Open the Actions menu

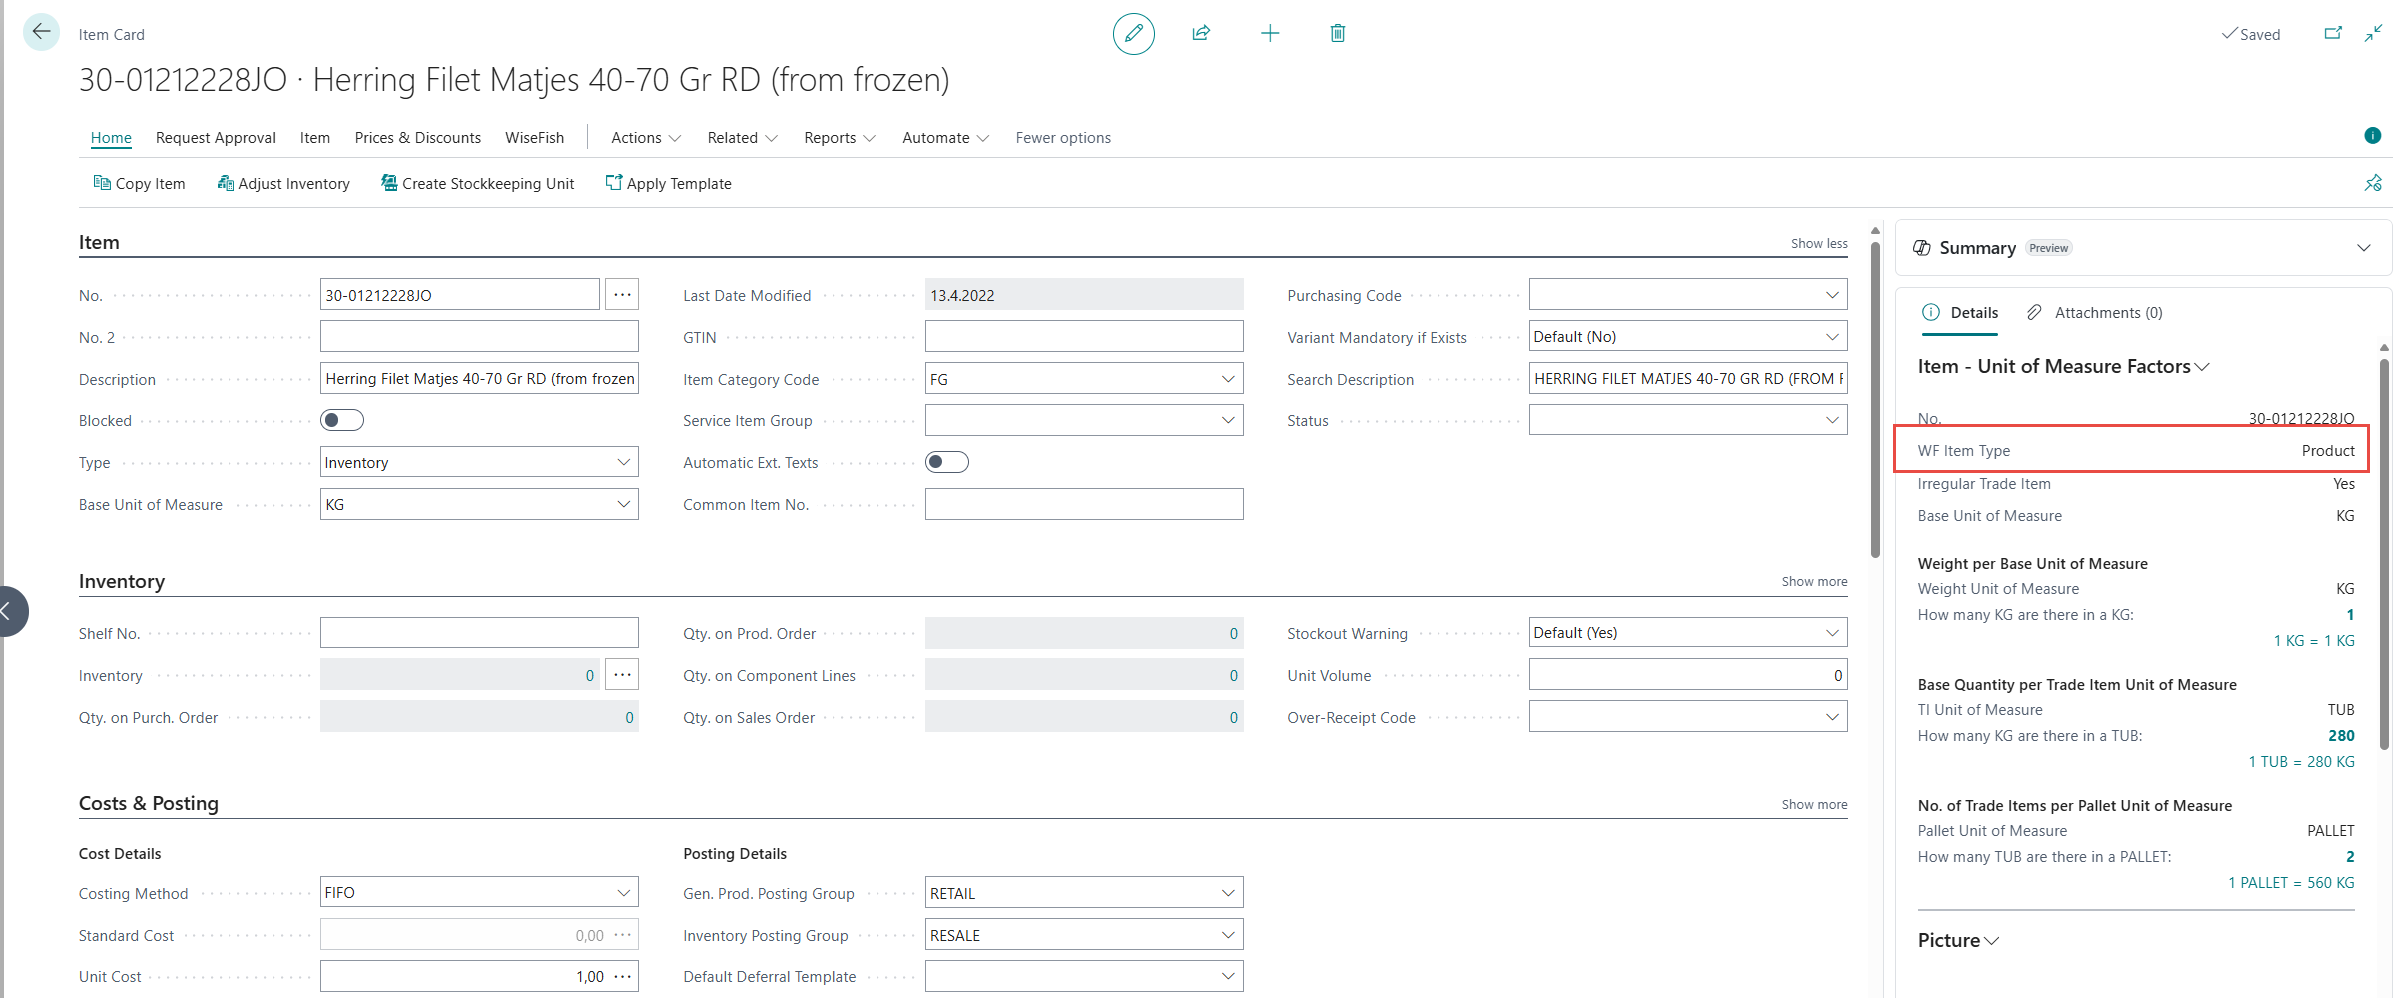click(645, 138)
